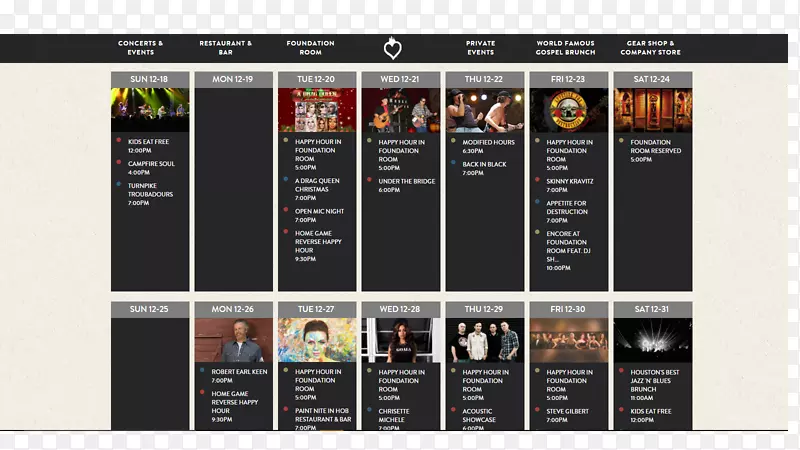Go to the Foundation Room section
The height and width of the screenshot is (450, 800).
(x=310, y=48)
